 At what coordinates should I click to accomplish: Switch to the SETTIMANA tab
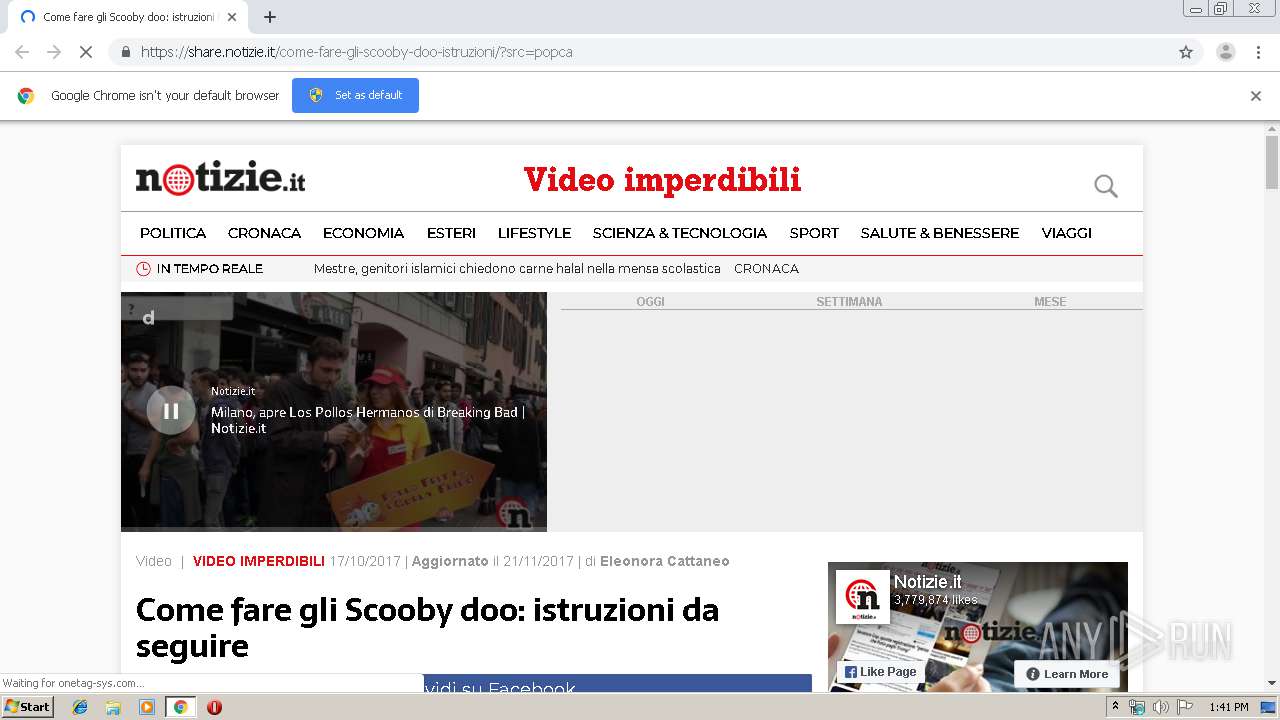tap(849, 301)
